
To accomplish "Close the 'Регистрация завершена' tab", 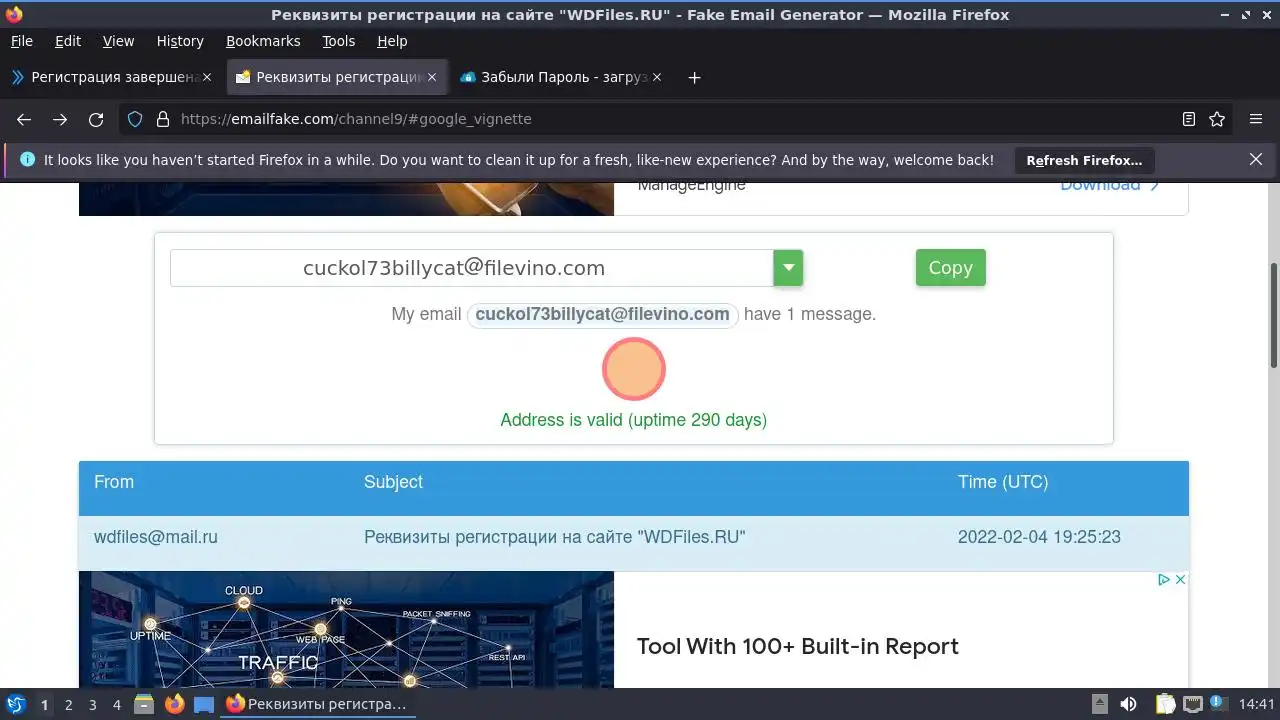I will (207, 77).
